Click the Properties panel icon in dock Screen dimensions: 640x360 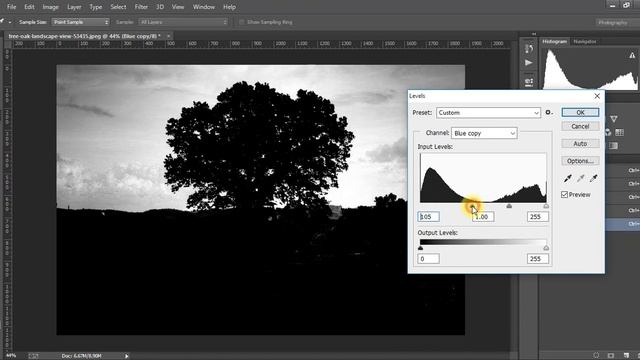click(529, 82)
